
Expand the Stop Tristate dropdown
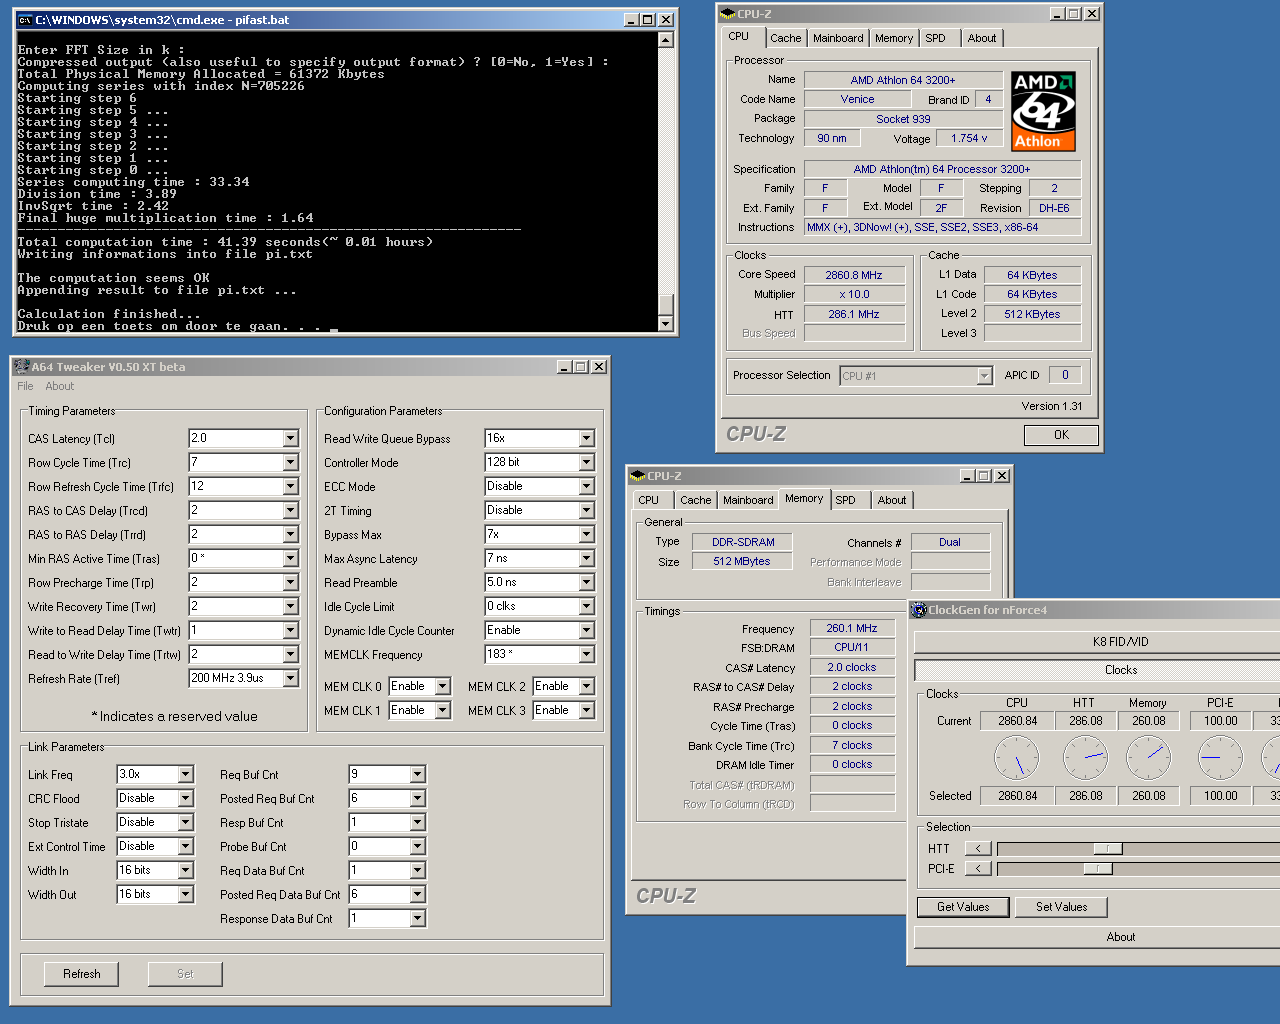point(185,822)
